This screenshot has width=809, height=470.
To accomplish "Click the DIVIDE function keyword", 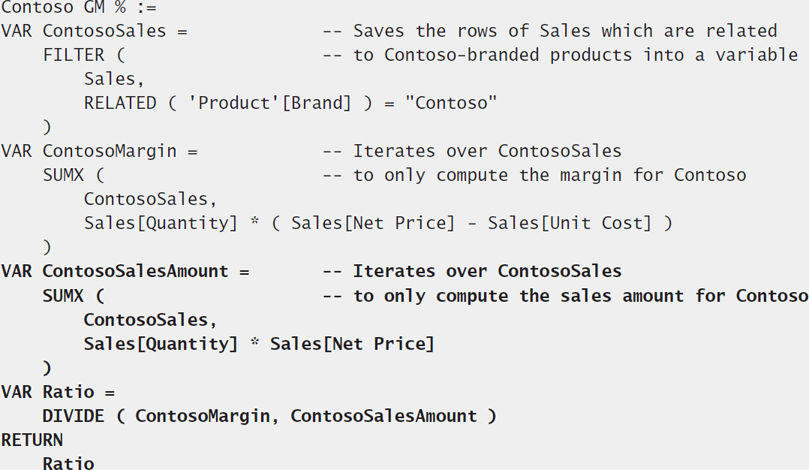I will click(73, 416).
